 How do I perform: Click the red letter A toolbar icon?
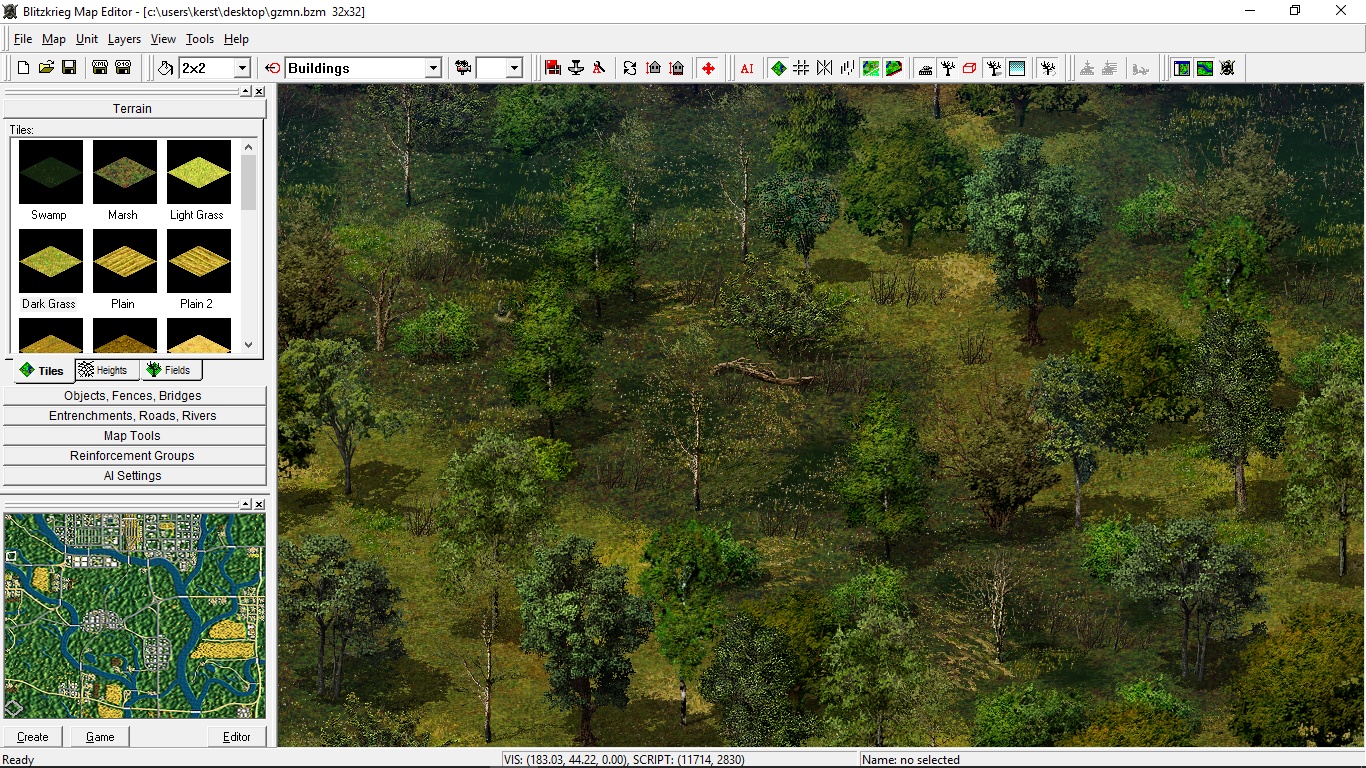[x=599, y=68]
